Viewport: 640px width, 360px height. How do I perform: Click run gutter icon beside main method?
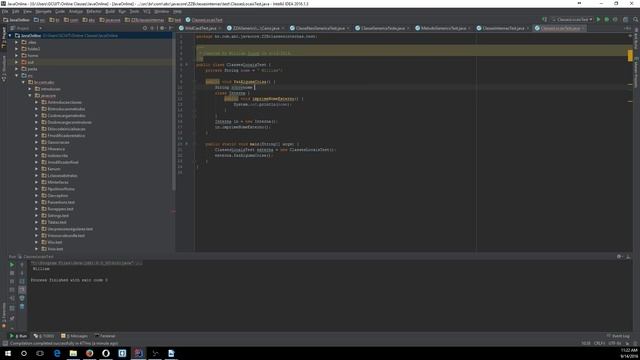click(187, 144)
